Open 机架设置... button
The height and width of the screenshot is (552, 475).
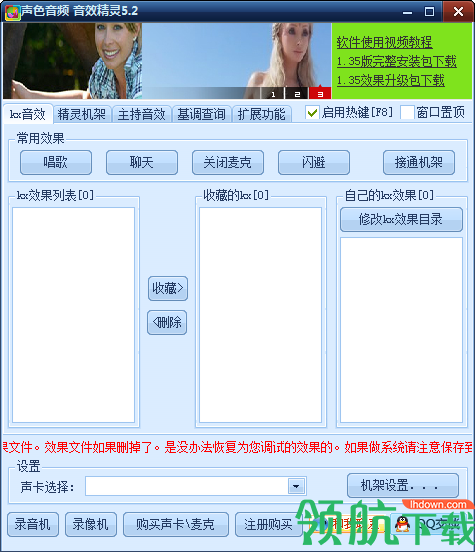tap(403, 485)
